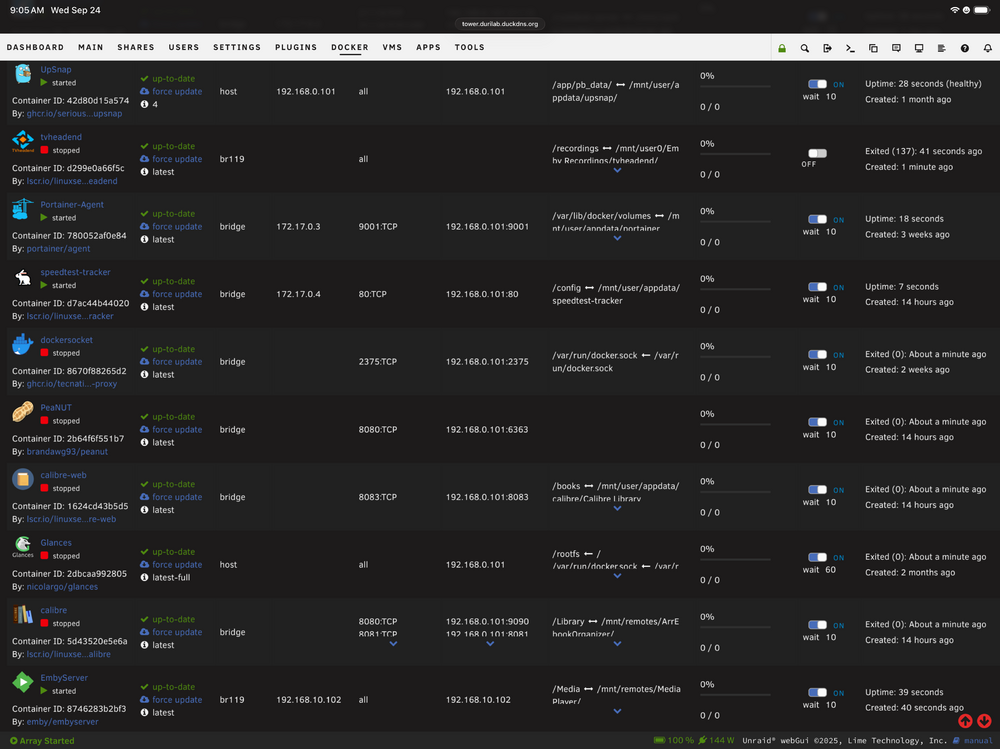Click the Glances wait value 60
The image size is (1000, 749).
point(831,570)
